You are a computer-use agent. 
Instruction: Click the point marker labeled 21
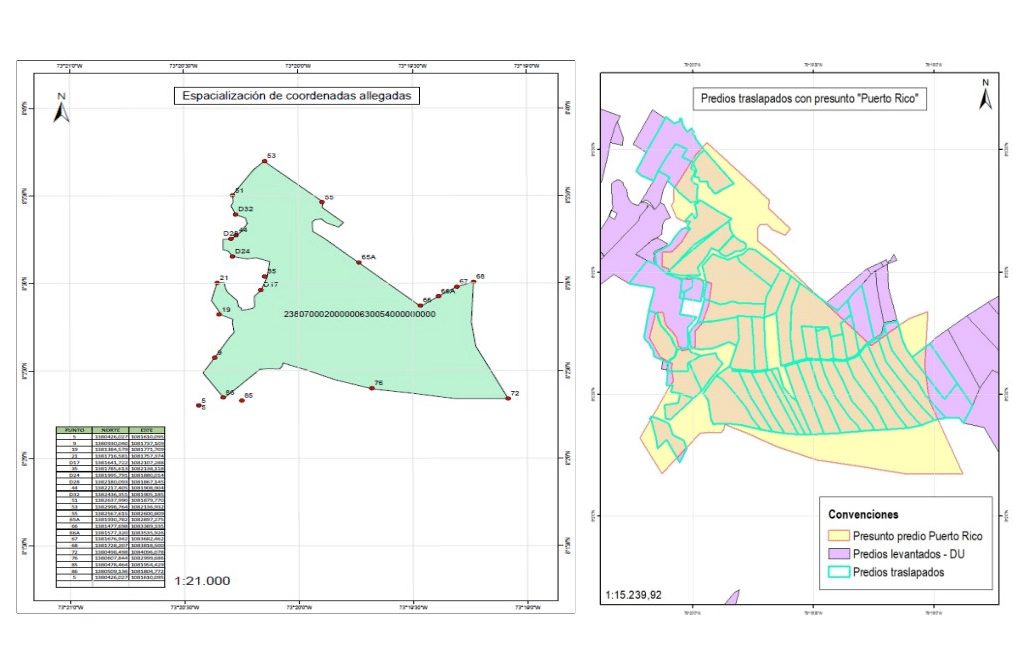click(216, 283)
